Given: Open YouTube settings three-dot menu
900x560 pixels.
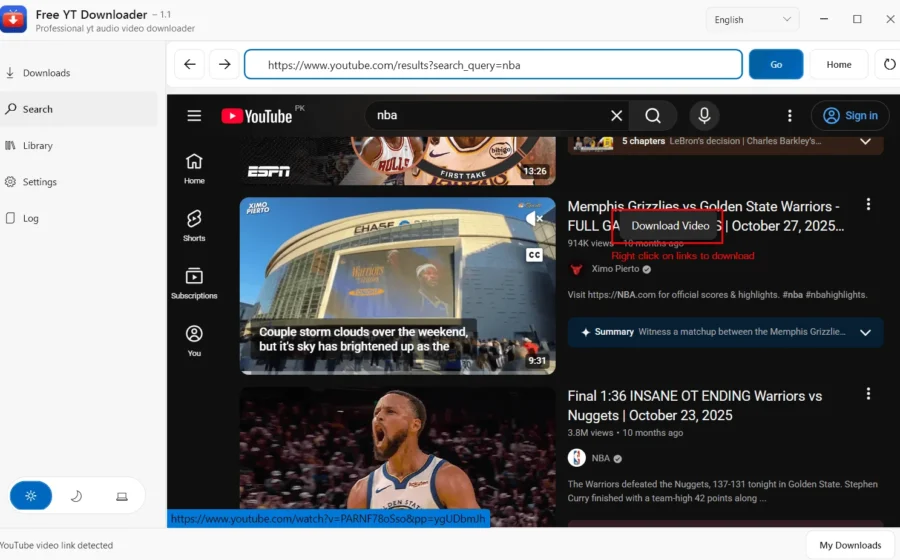Looking at the screenshot, I should (x=790, y=116).
